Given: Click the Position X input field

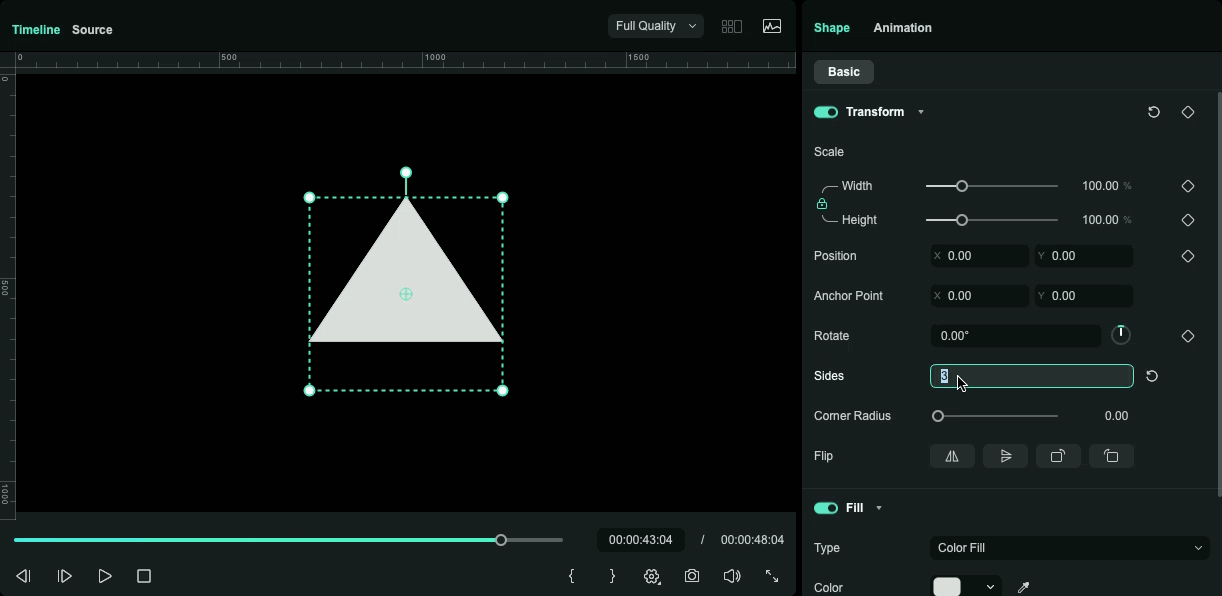Looking at the screenshot, I should (979, 256).
